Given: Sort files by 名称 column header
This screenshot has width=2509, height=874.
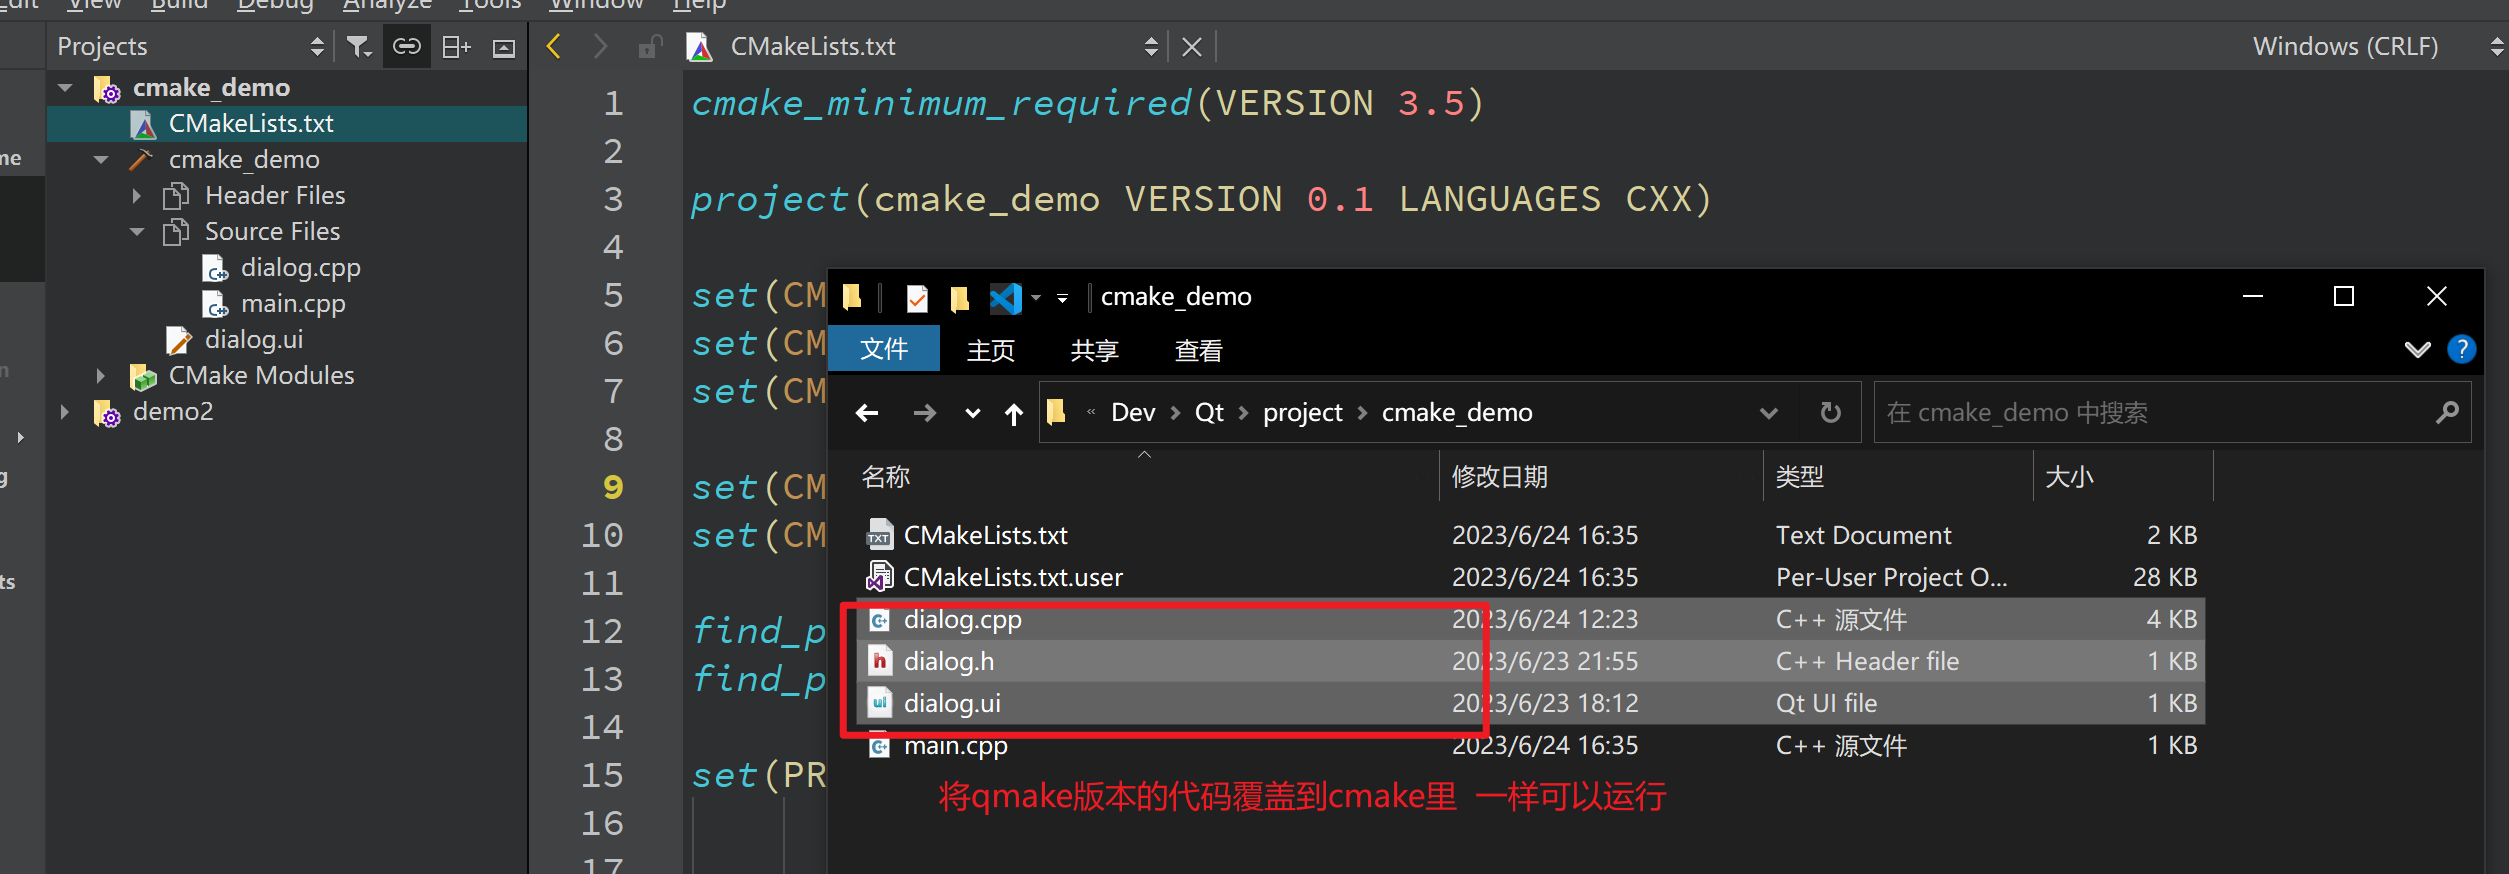Looking at the screenshot, I should 886,477.
